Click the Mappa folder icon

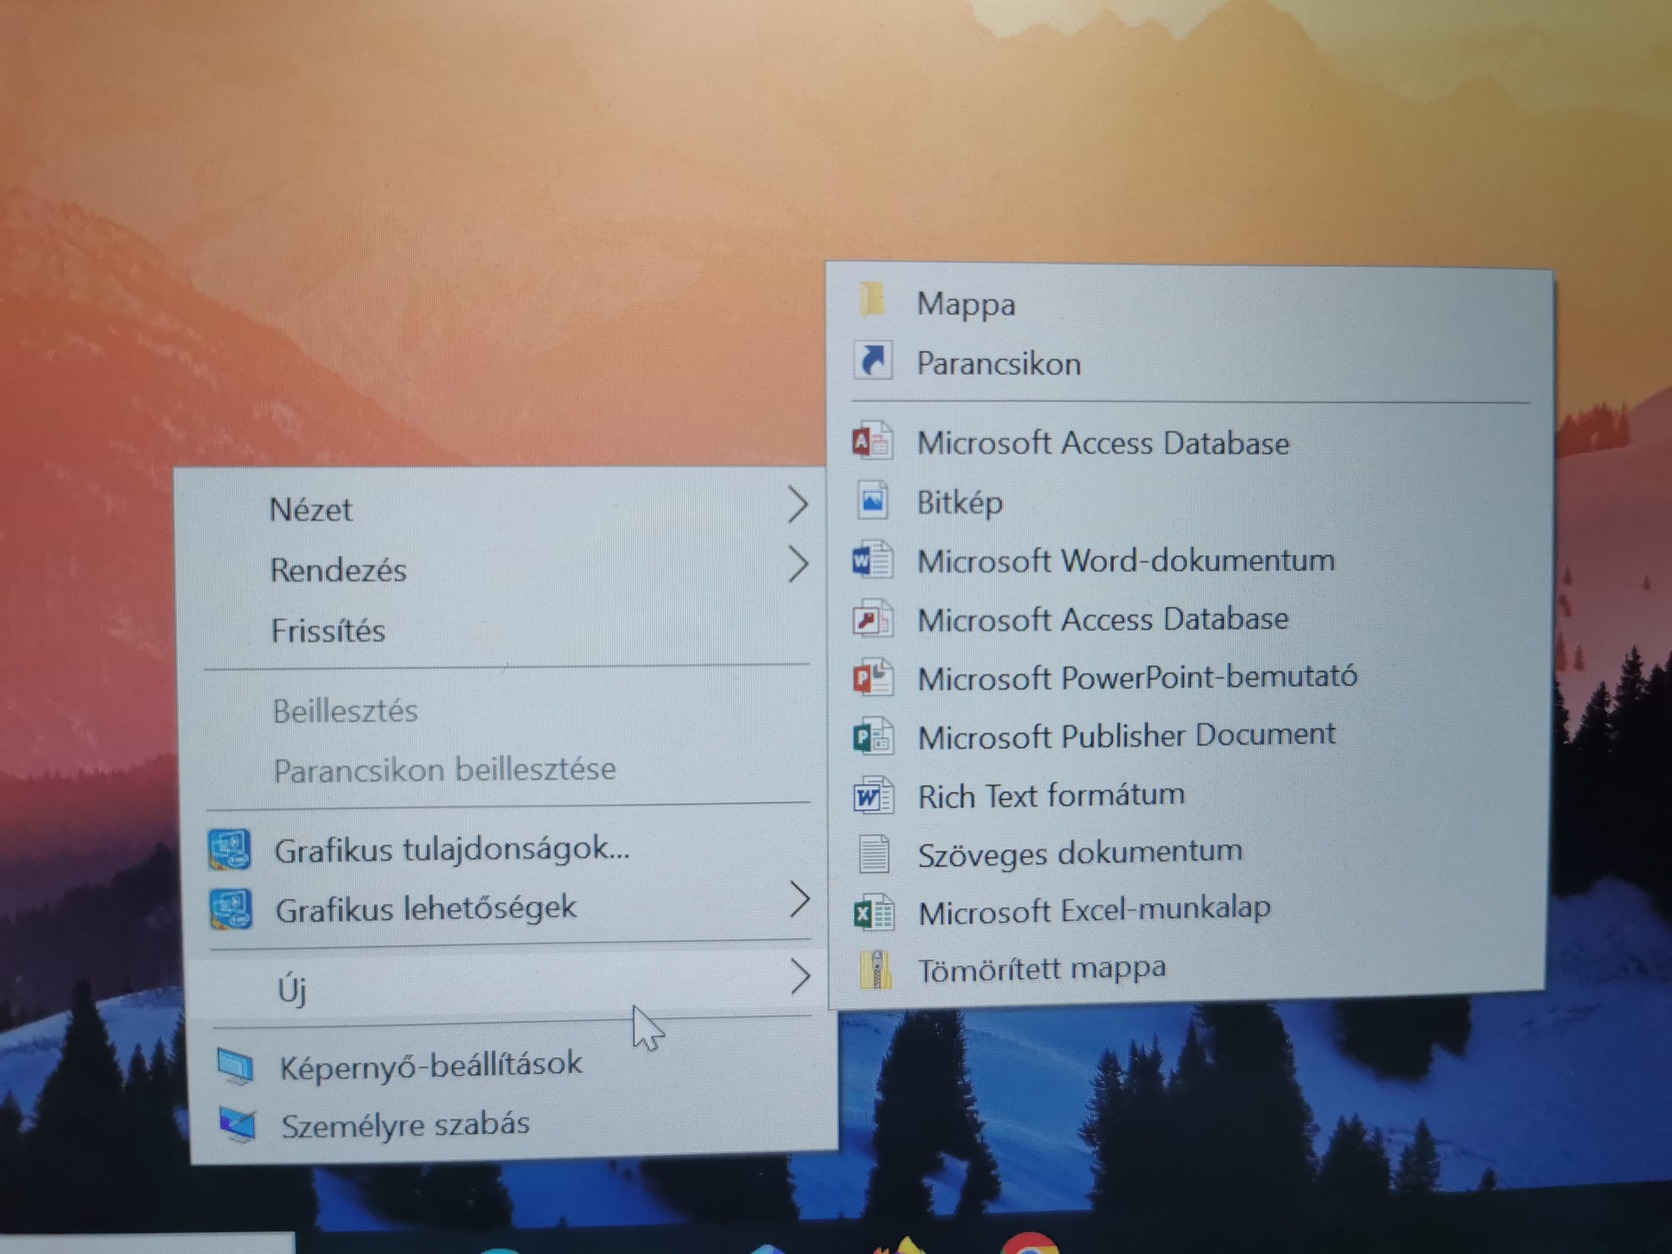point(872,300)
